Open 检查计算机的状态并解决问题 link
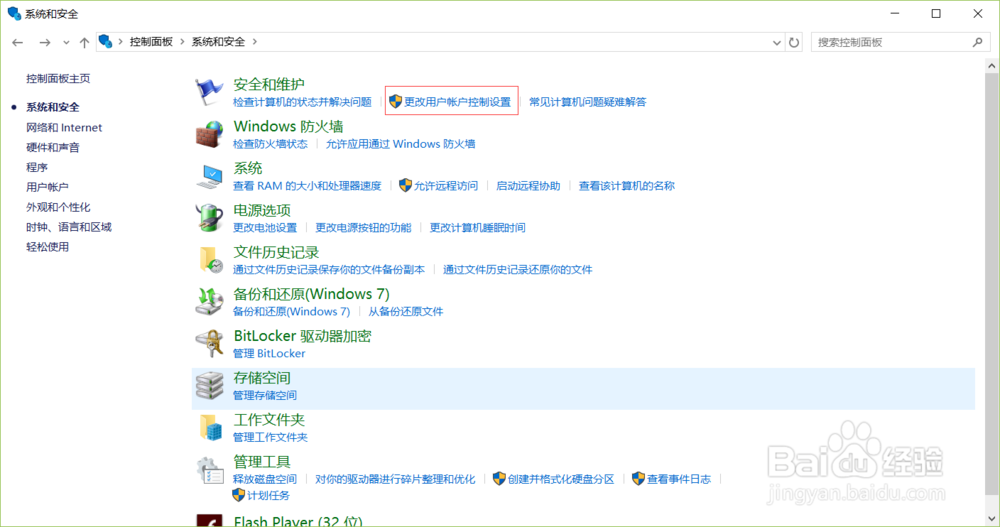 click(302, 102)
